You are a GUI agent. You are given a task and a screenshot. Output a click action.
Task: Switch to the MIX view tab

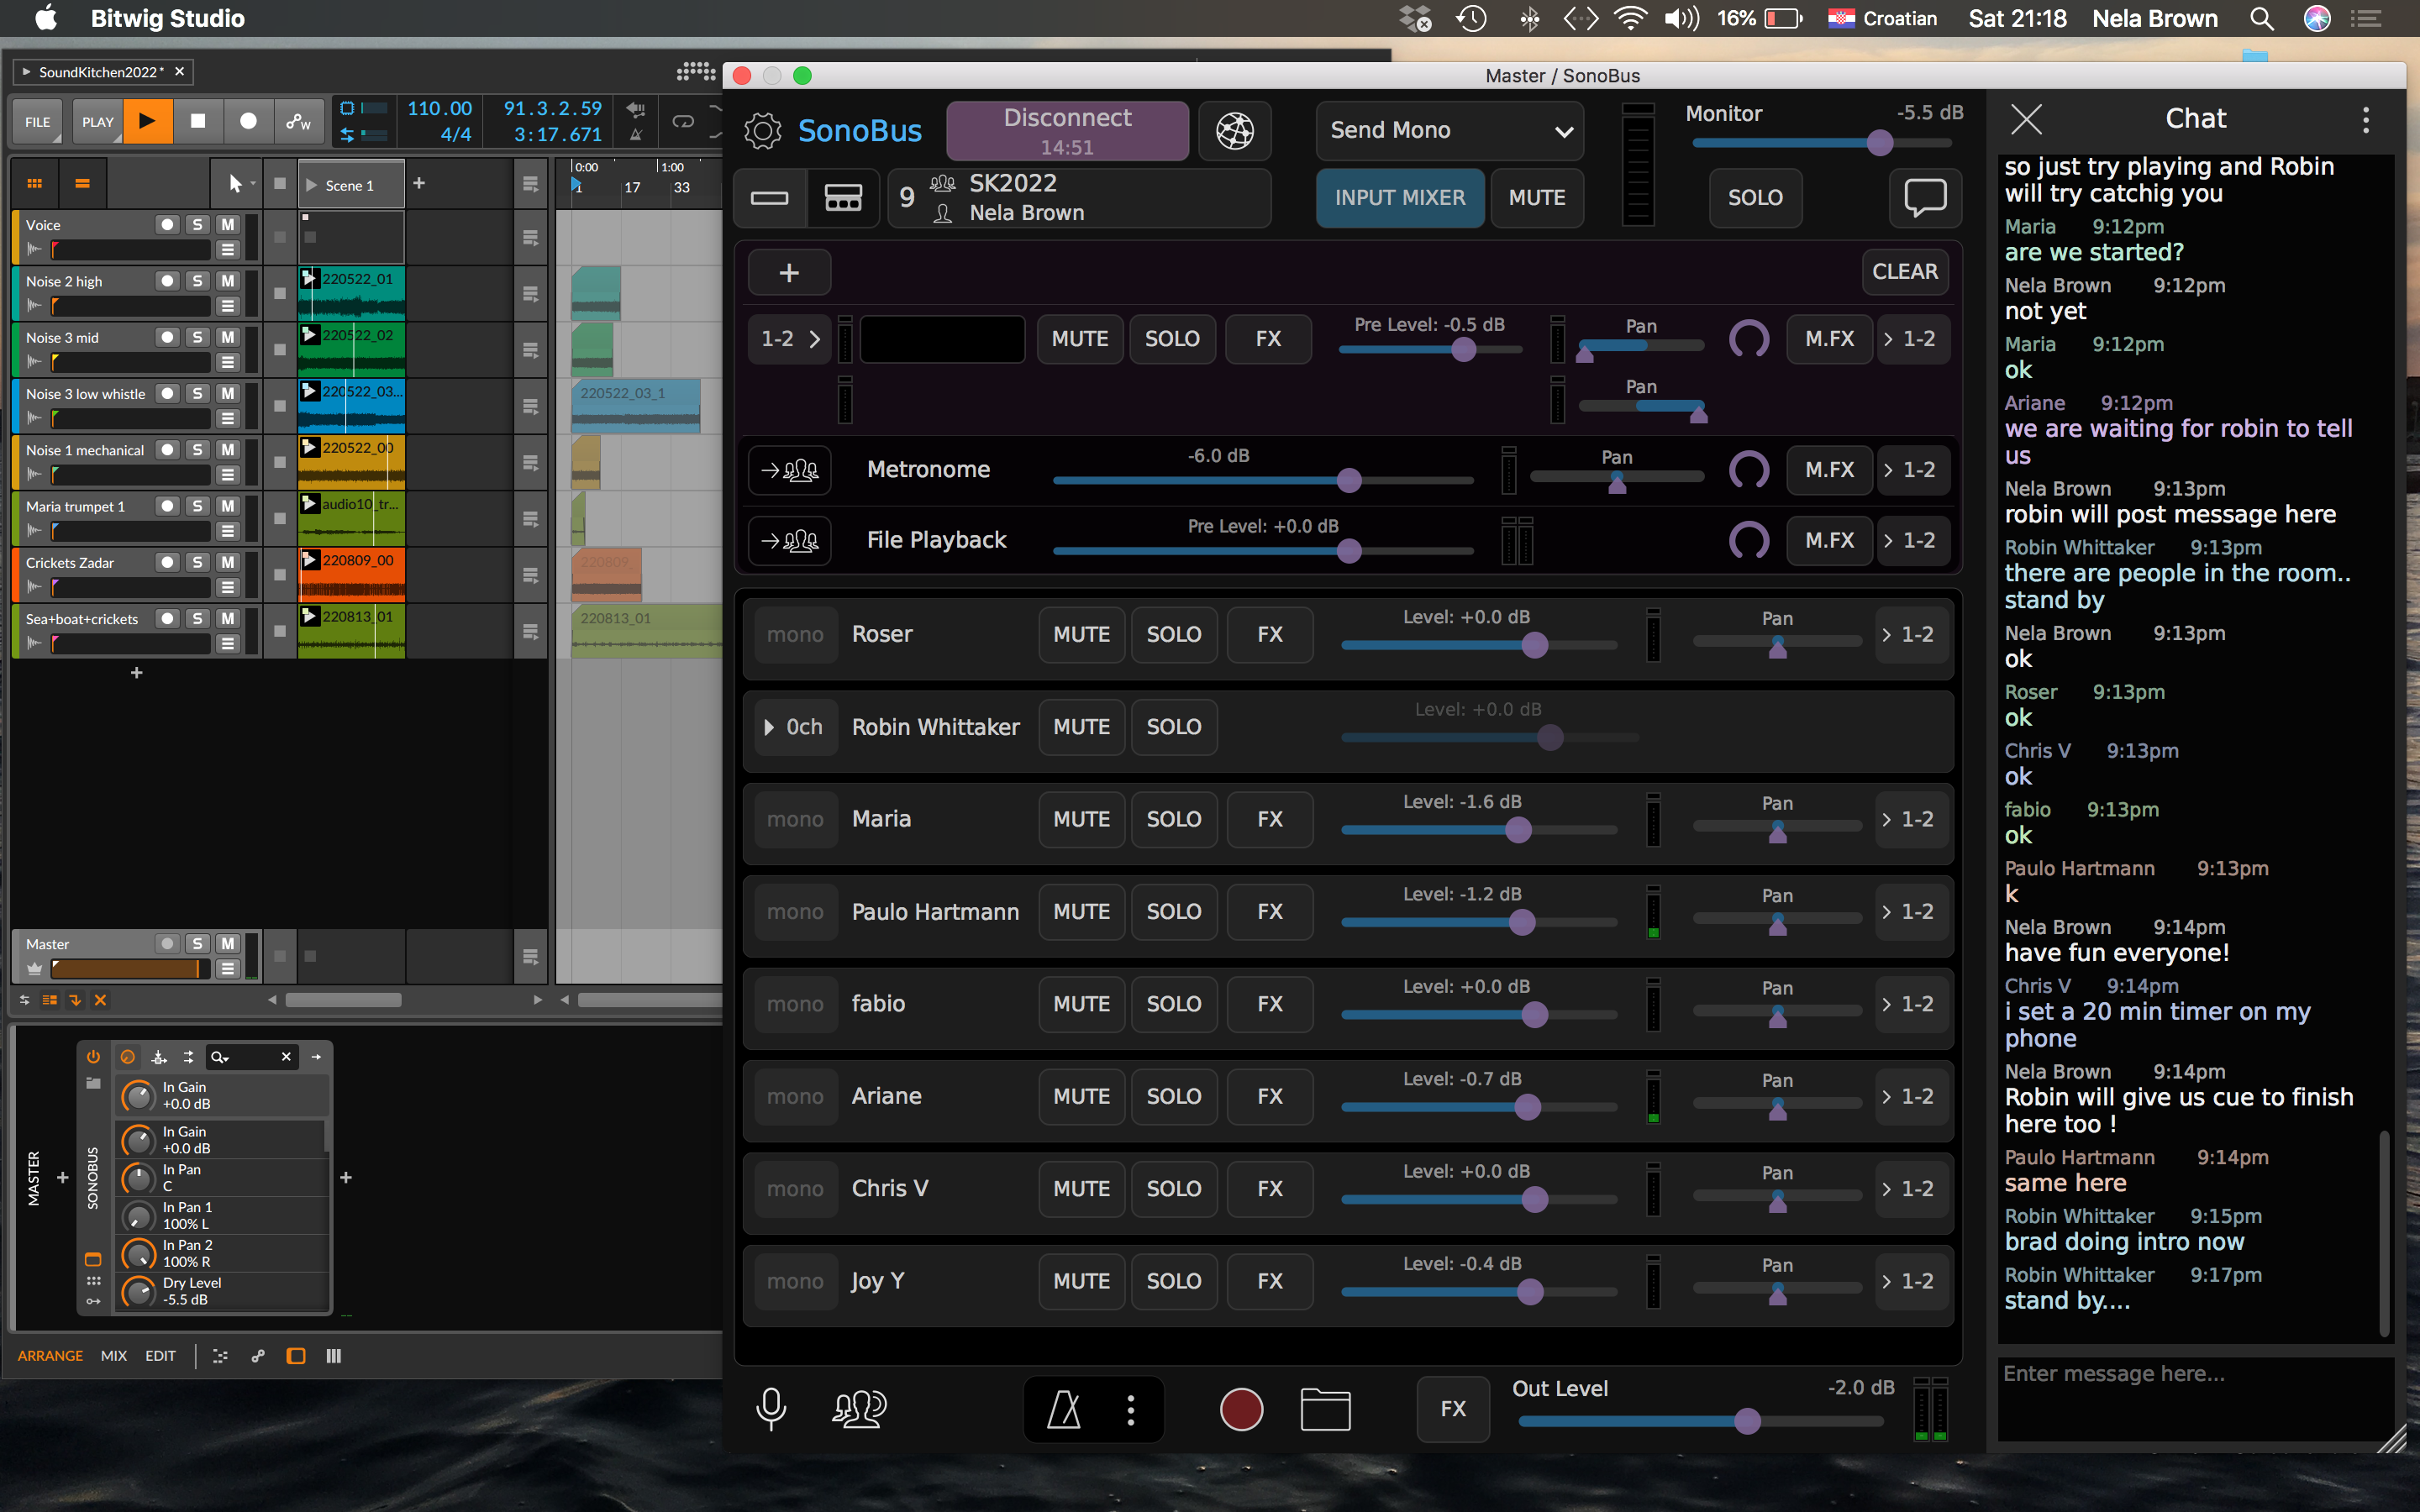pos(113,1356)
